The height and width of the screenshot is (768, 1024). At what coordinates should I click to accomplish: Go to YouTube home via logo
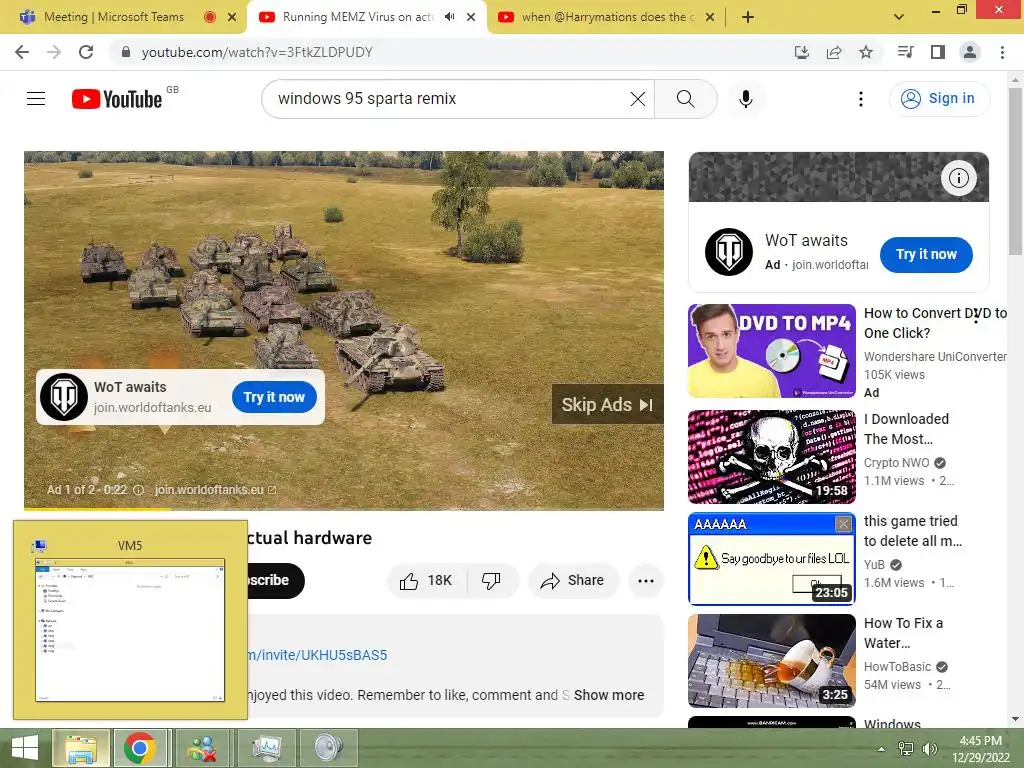pyautogui.click(x=117, y=99)
